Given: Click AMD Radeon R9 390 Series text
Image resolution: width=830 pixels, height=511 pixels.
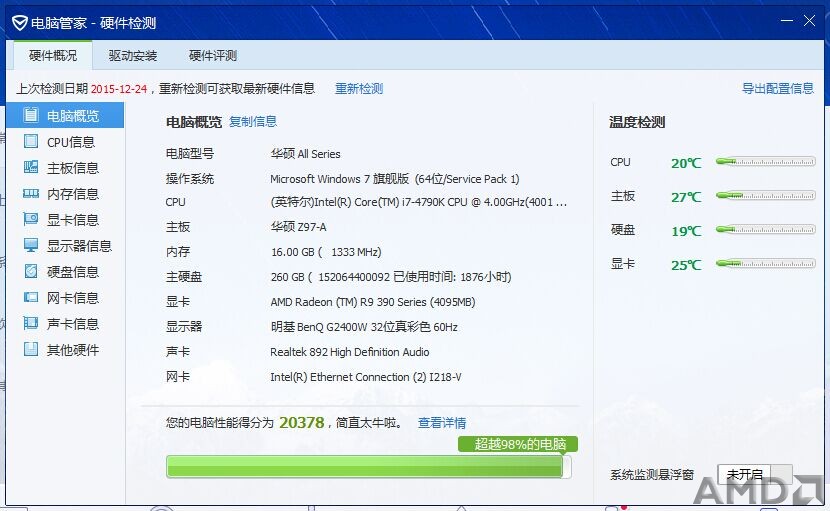Looking at the screenshot, I should click(373, 302).
